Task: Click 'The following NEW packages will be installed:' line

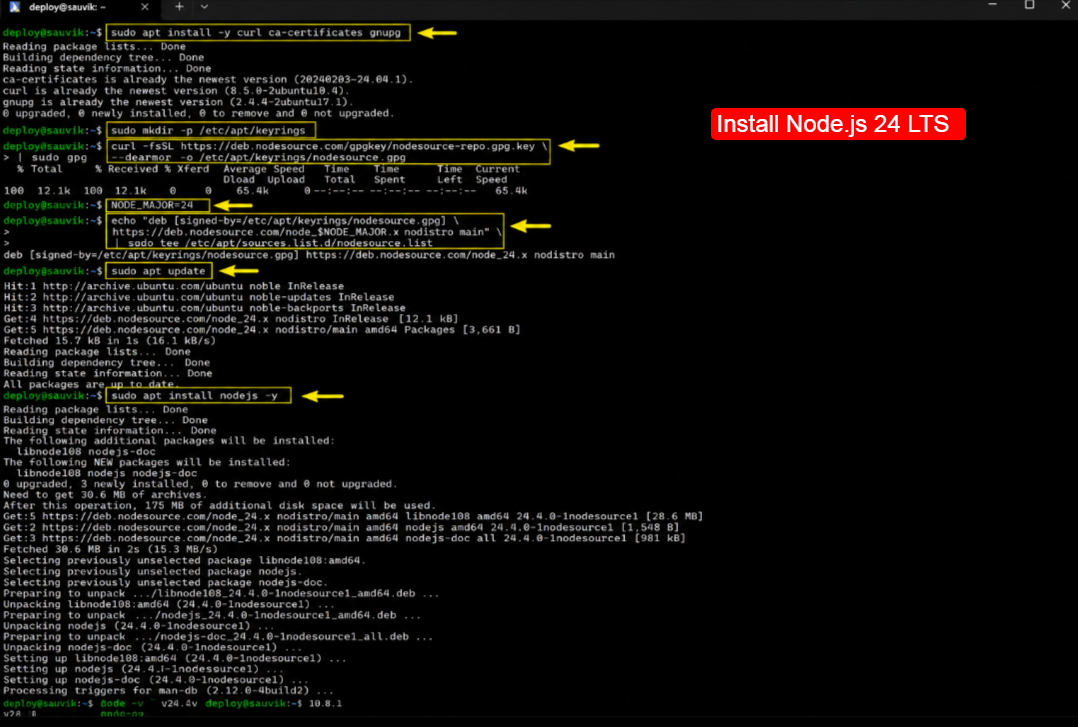Action: pos(147,462)
